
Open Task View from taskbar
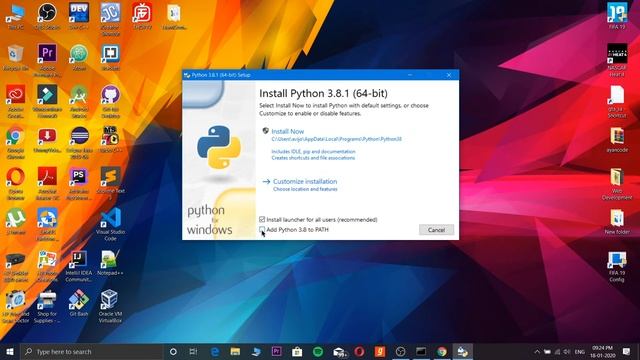click(193, 351)
